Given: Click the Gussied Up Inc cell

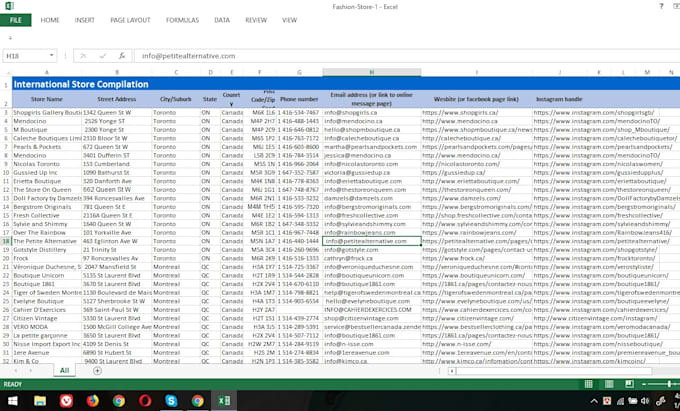Looking at the screenshot, I should pyautogui.click(x=47, y=173).
